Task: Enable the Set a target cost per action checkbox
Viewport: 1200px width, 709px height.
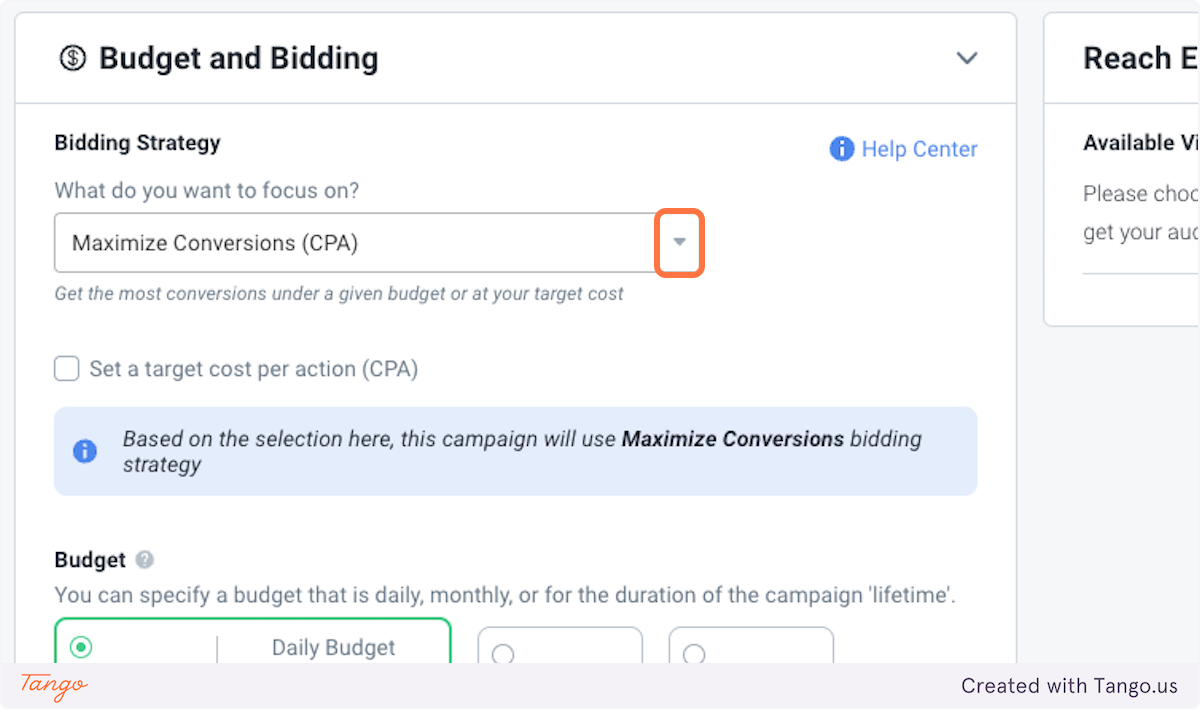Action: coord(67,369)
